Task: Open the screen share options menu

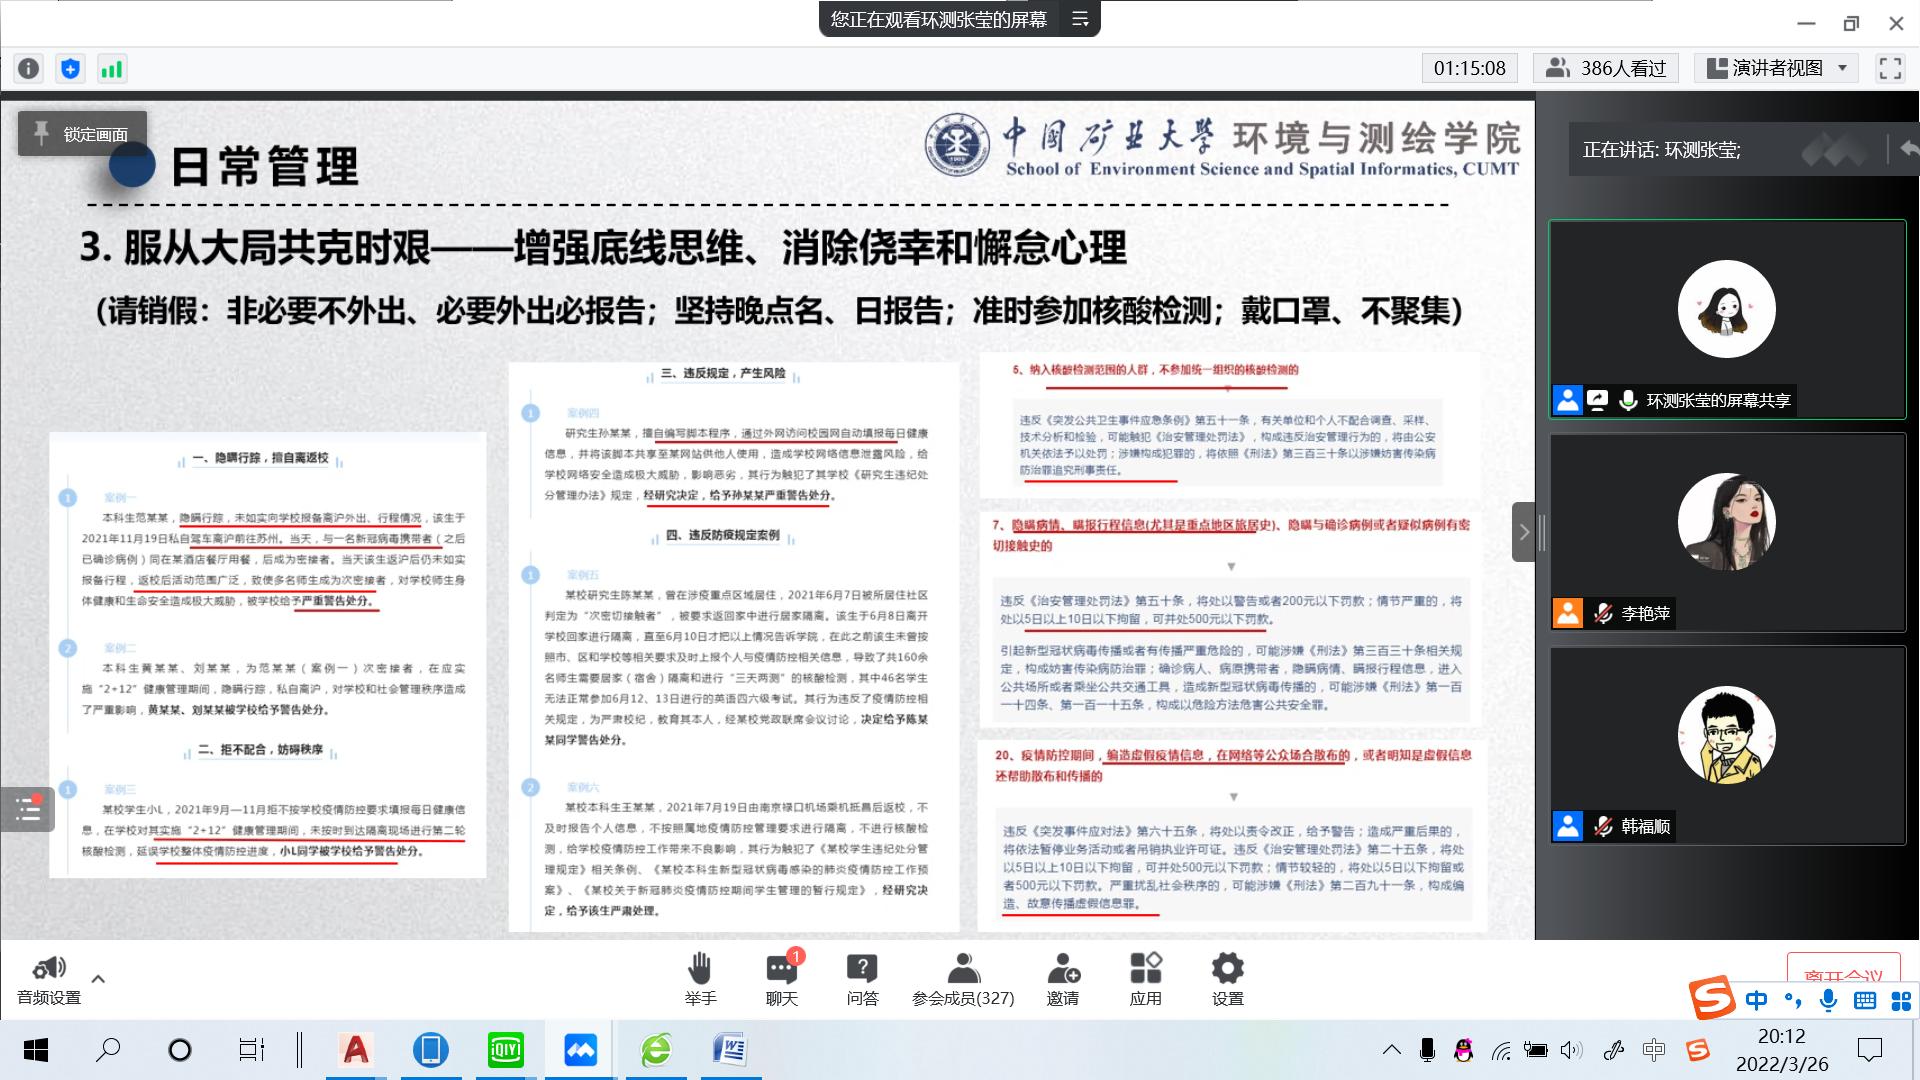Action: 1080,19
